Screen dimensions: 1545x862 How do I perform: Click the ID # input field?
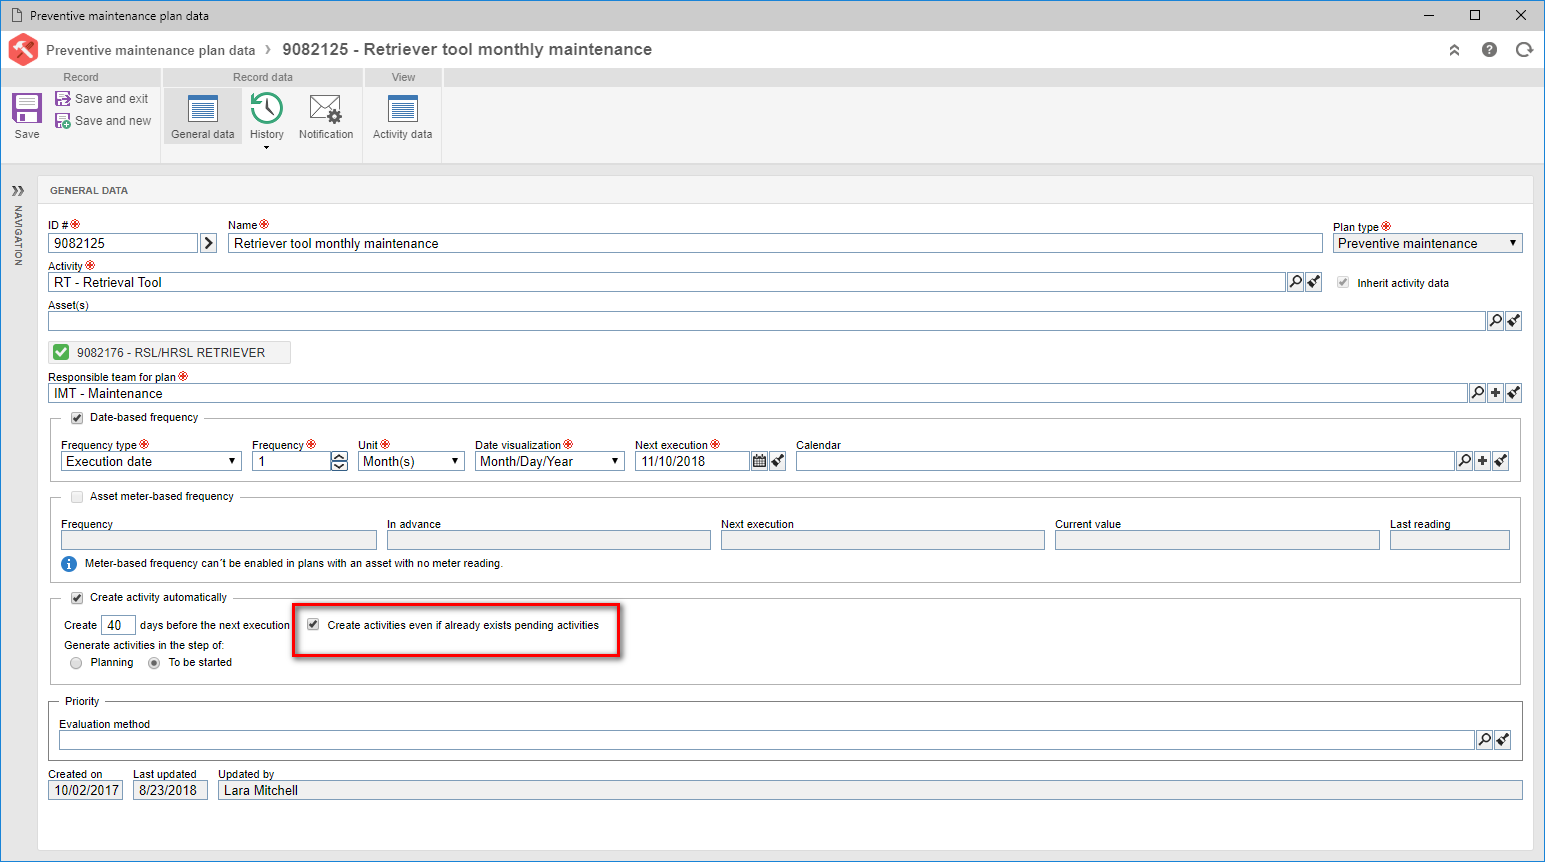point(123,243)
